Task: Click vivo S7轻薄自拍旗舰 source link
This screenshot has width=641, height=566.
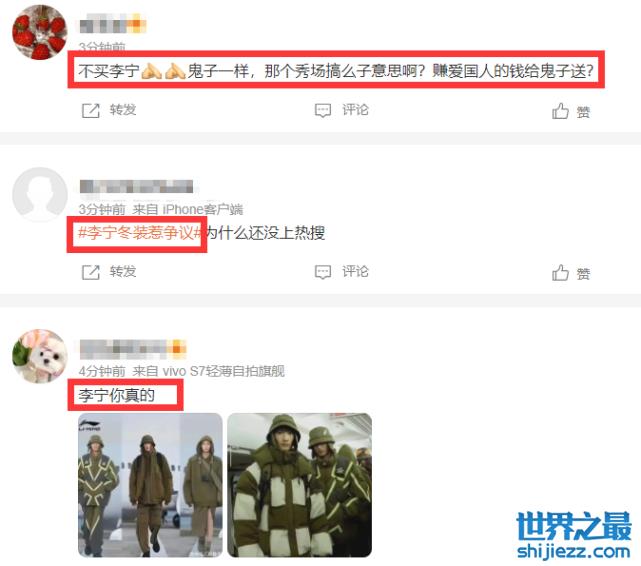Action: pyautogui.click(x=224, y=371)
